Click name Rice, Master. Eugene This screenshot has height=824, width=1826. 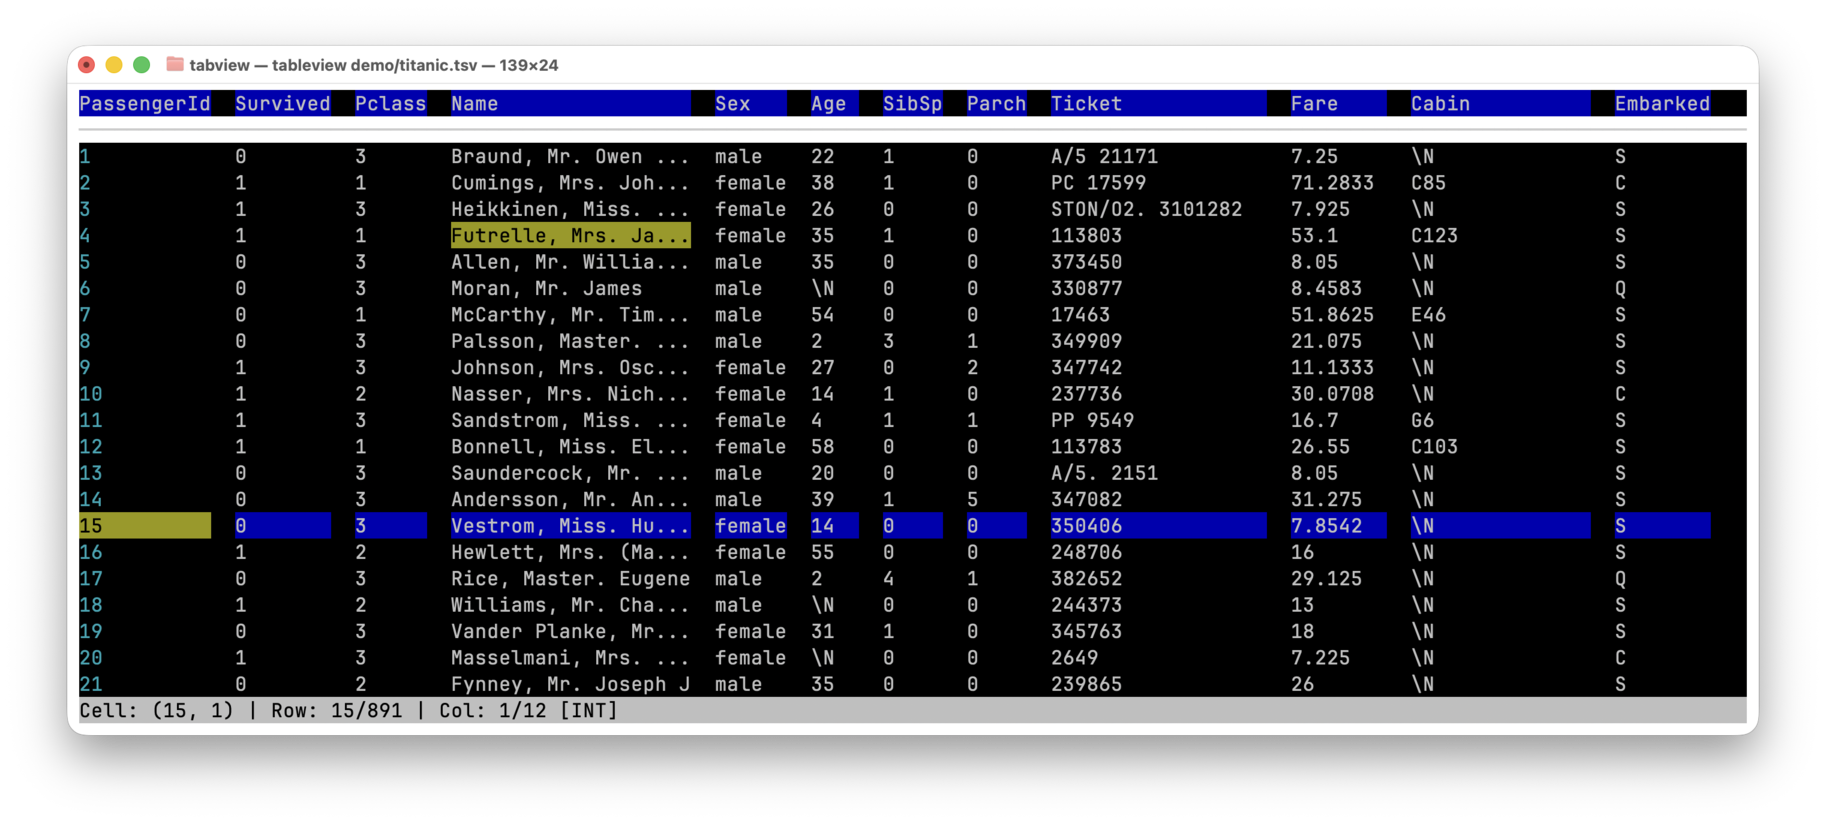(x=570, y=579)
